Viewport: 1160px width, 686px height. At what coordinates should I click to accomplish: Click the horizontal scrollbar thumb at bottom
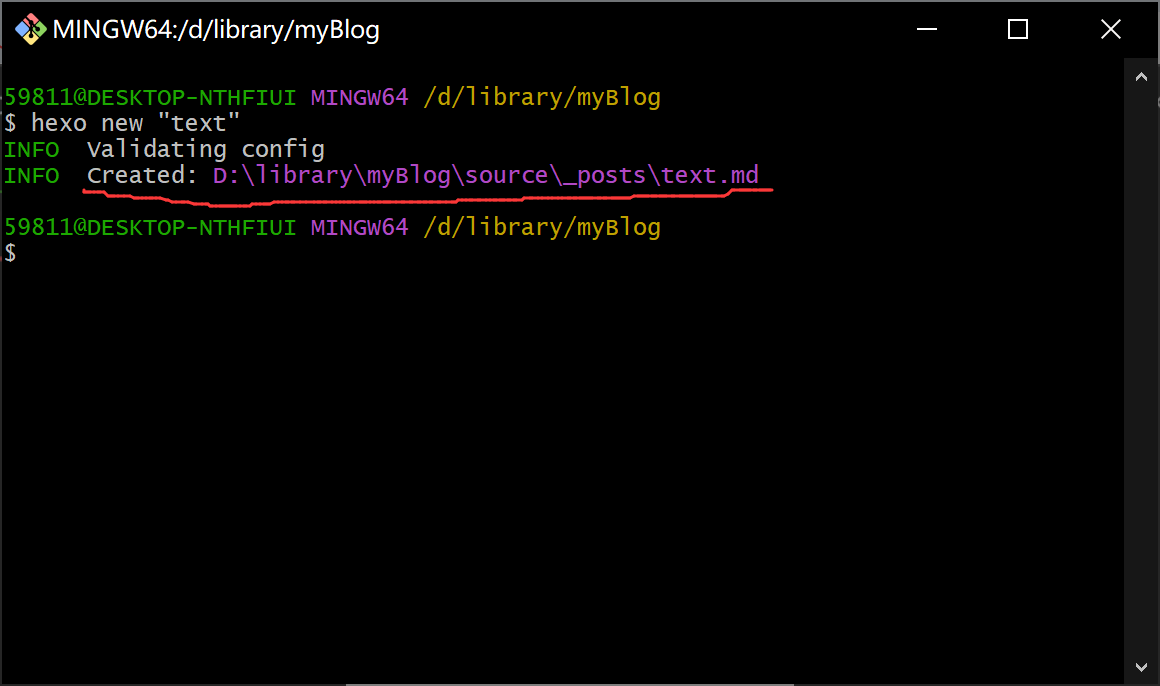pos(570,684)
